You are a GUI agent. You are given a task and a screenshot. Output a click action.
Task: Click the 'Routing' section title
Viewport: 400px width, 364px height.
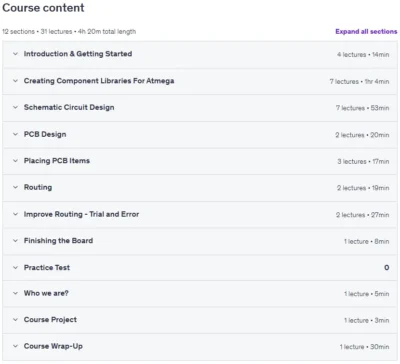pos(38,187)
